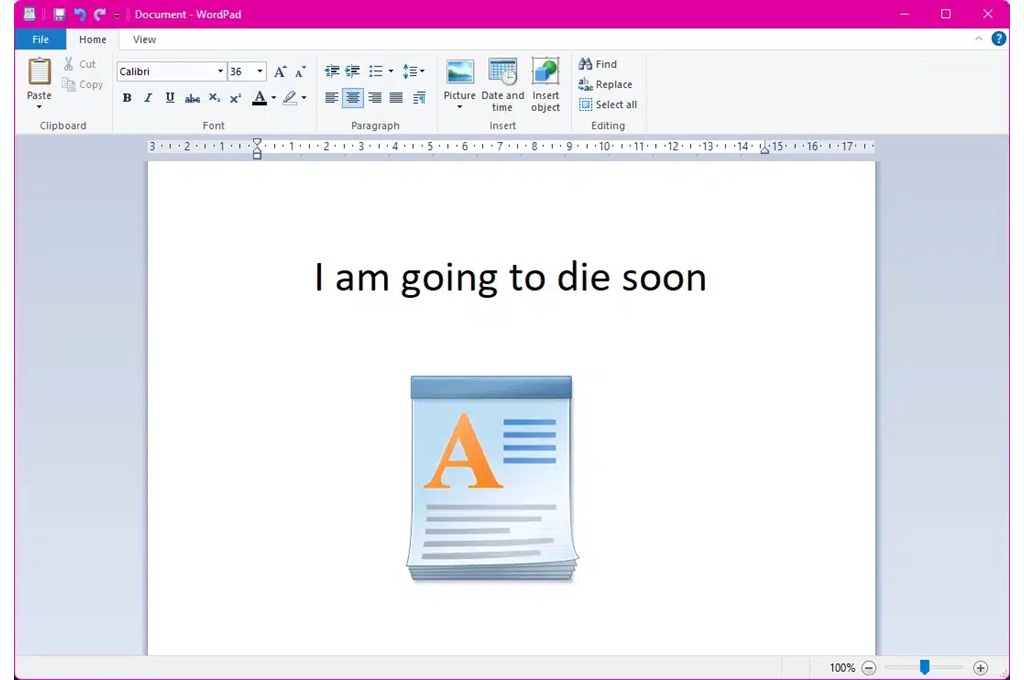Screen dimensions: 1024x680
Task: Toggle Superscript formatting
Action: 236,98
